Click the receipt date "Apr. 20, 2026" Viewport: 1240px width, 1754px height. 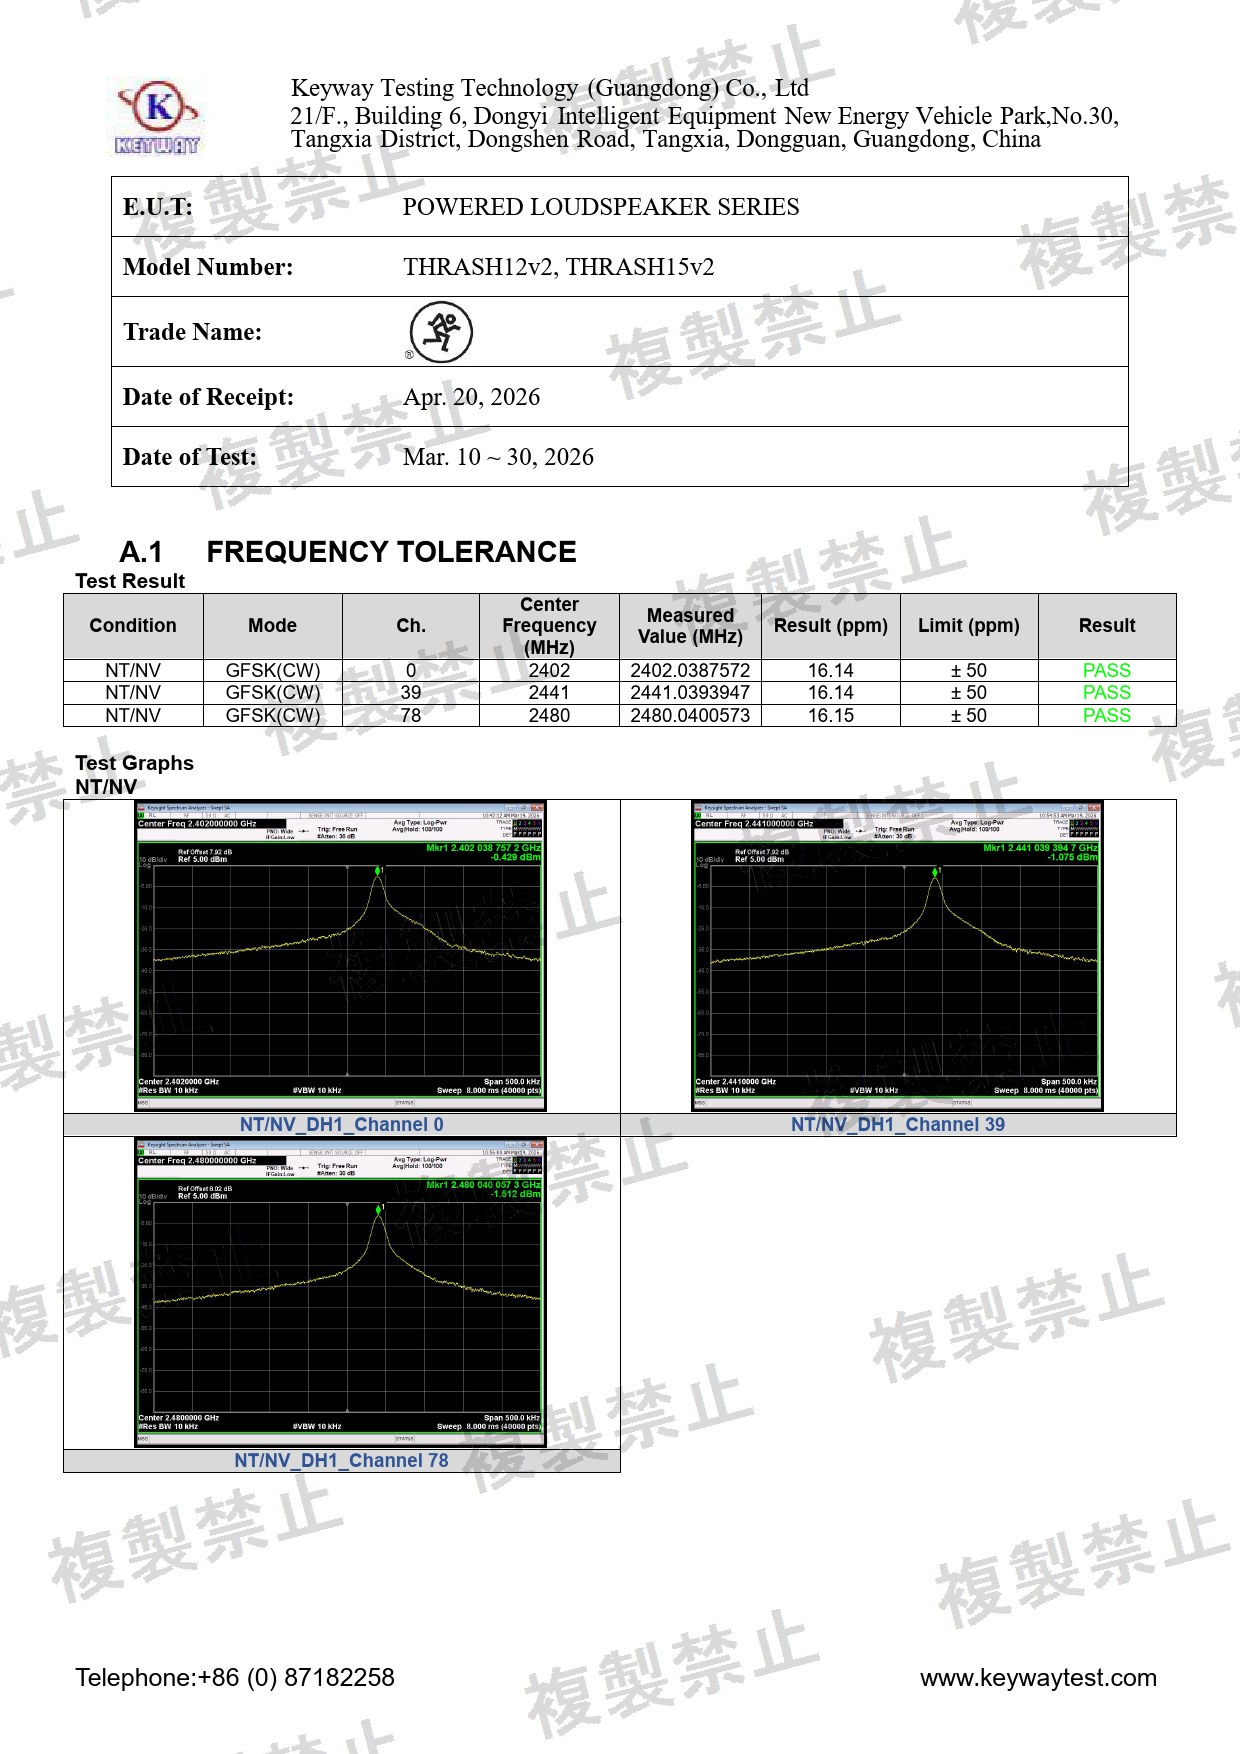[471, 397]
